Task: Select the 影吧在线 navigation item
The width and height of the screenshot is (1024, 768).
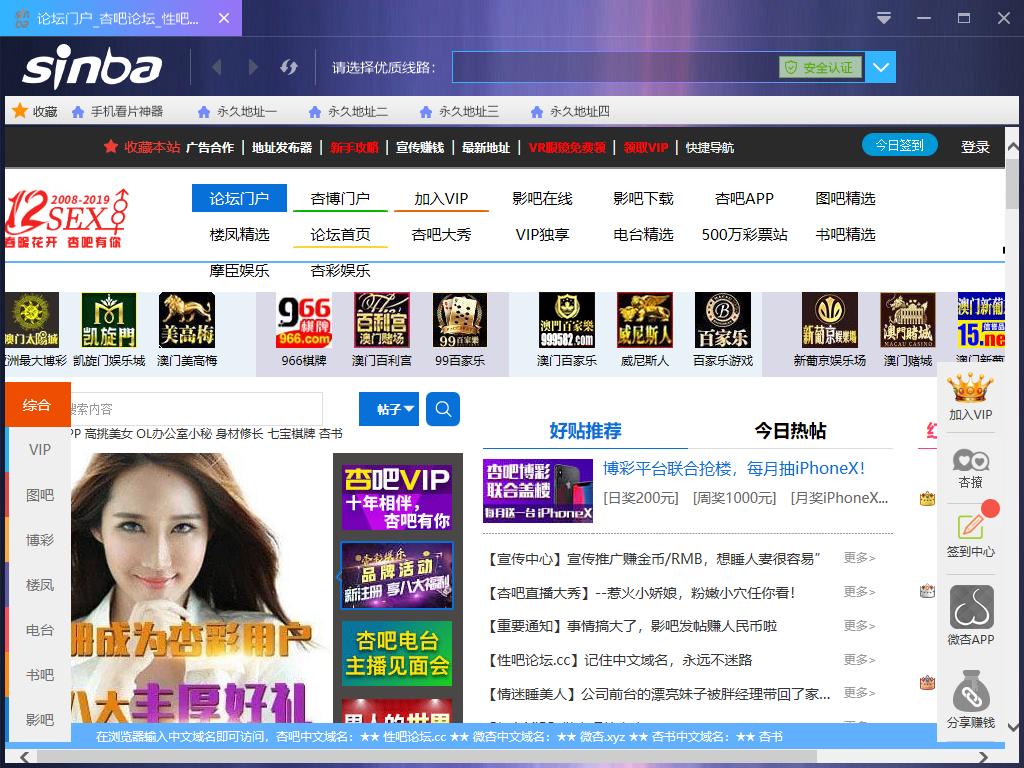Action: 542,199
